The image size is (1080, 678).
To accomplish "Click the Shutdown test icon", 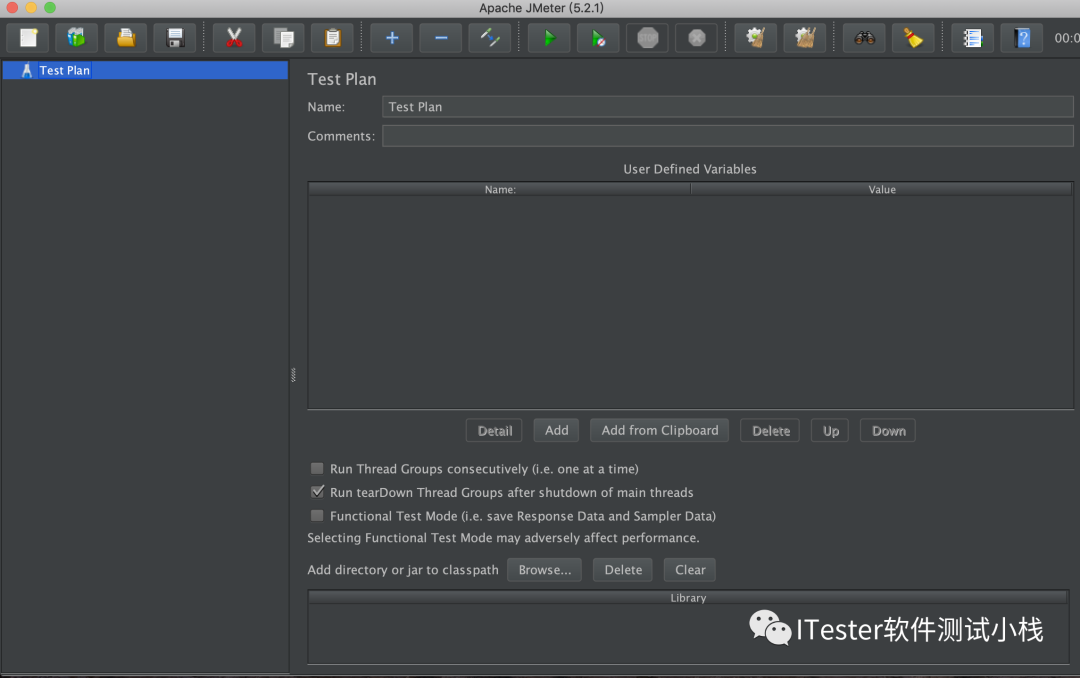I will pyautogui.click(x=697, y=38).
